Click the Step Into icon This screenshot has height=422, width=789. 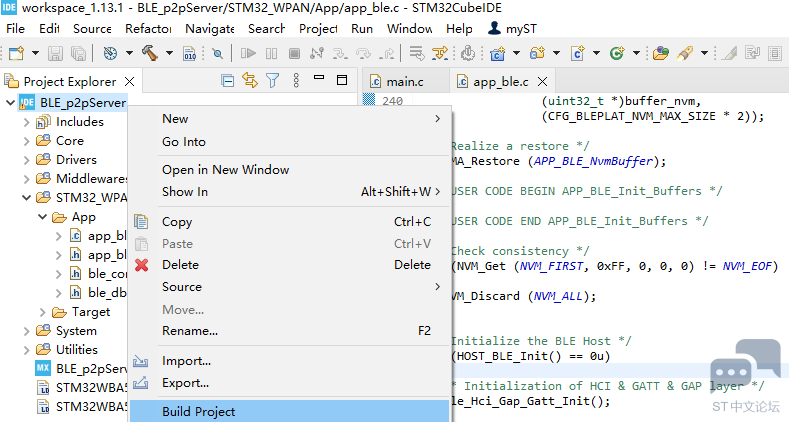point(340,53)
